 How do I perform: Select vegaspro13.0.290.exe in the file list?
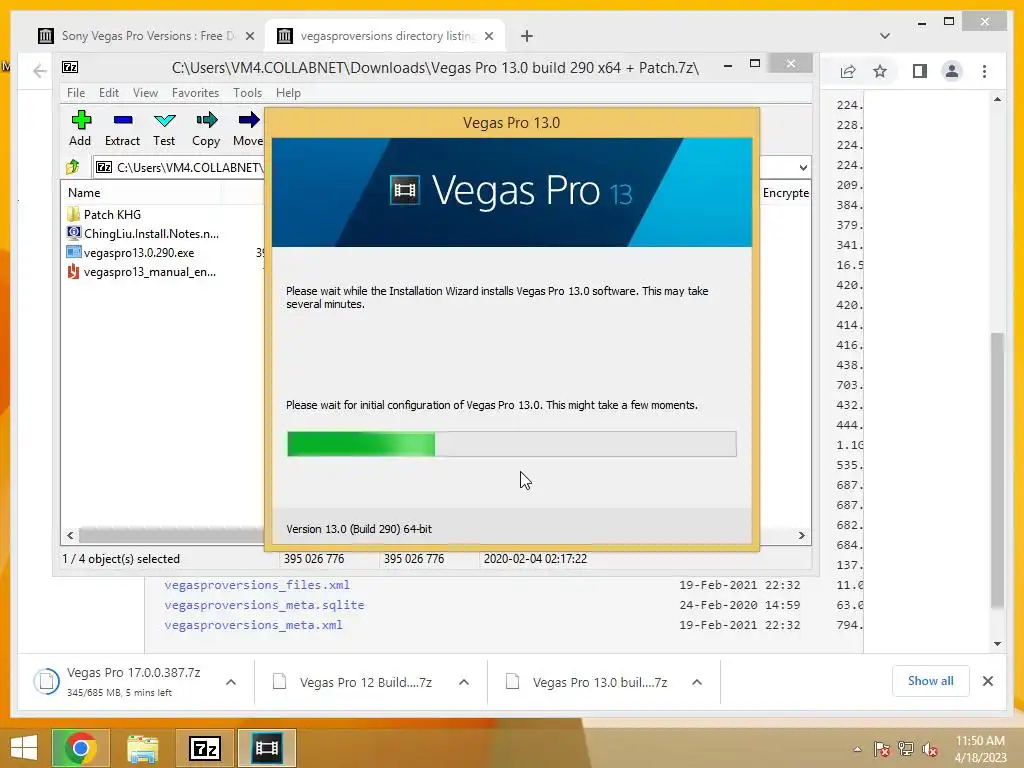coord(131,252)
